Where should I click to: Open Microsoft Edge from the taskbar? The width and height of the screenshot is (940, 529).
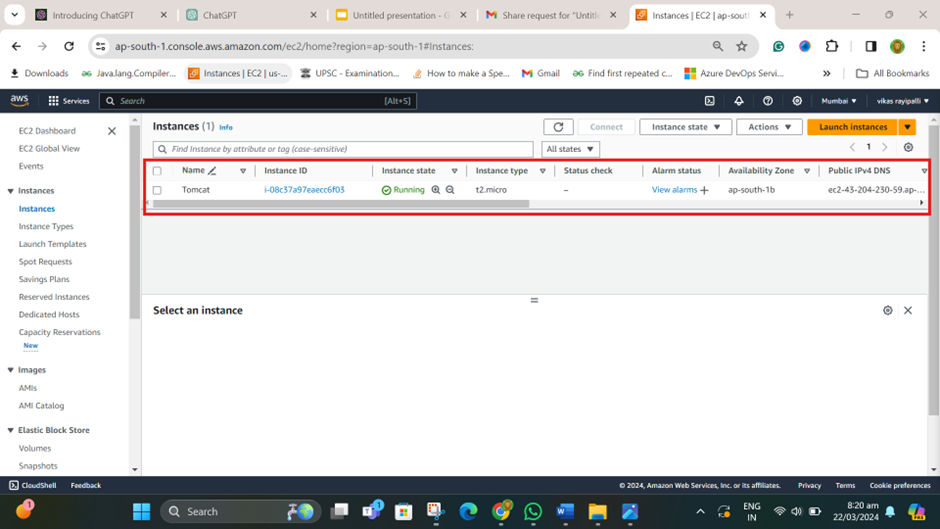pos(468,512)
